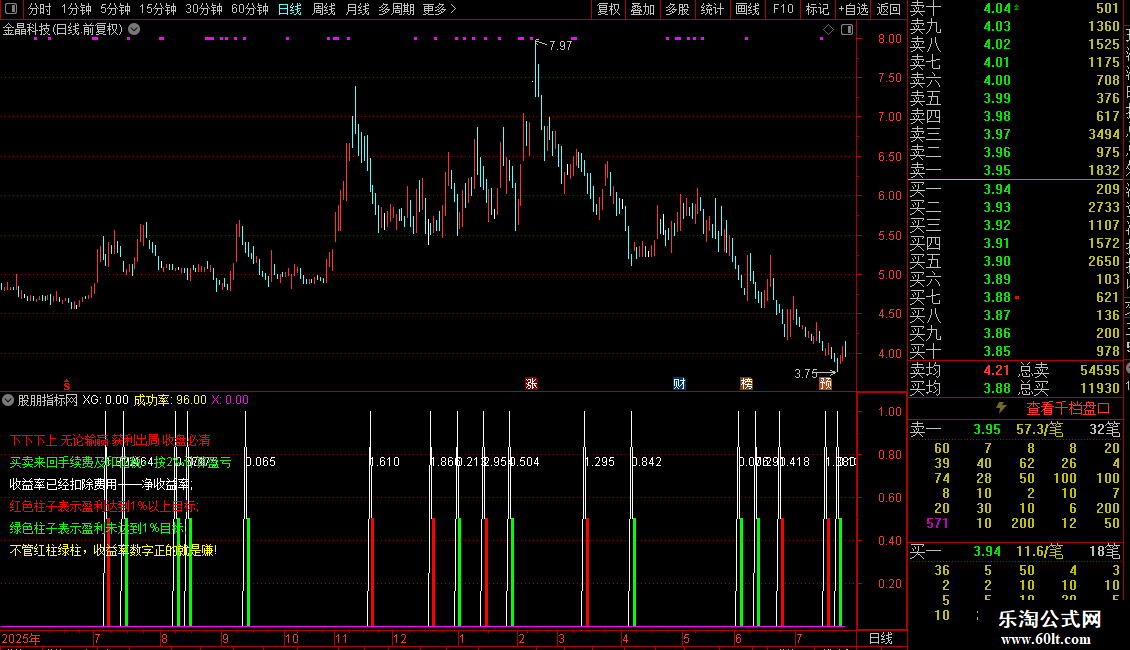Click the 57.3/笔 per-trade value
The height and width of the screenshot is (650, 1130).
tap(1040, 429)
